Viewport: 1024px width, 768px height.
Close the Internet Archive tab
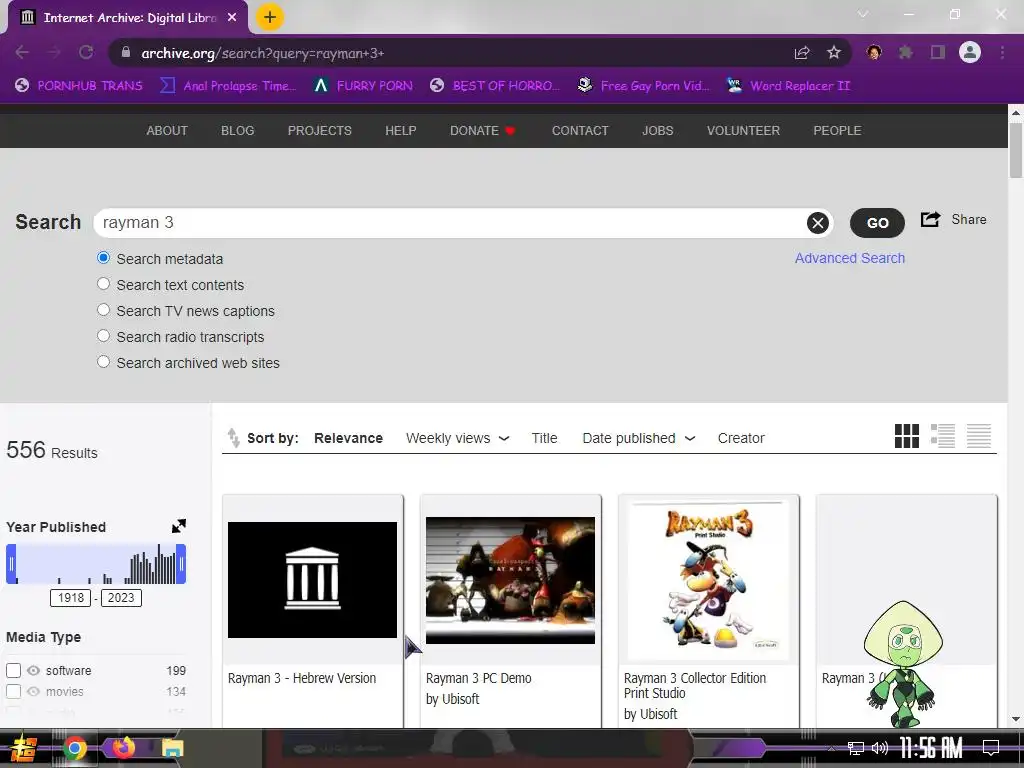pos(232,18)
